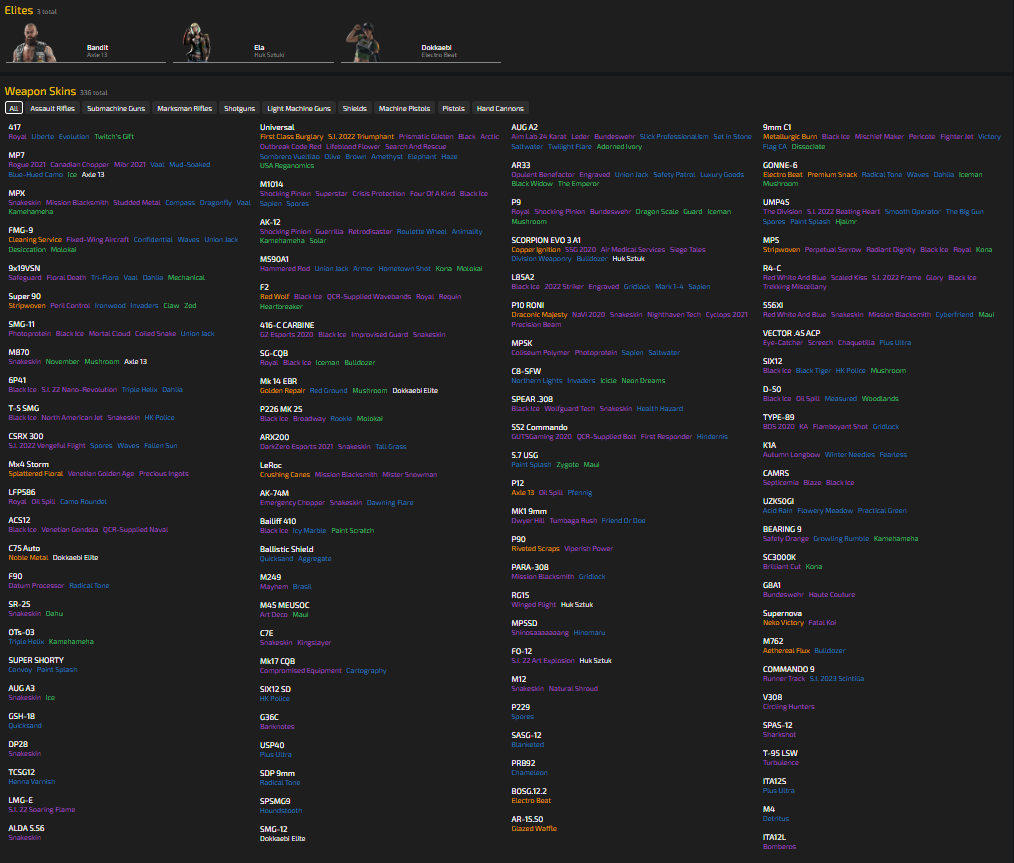
Task: Click the Twitch's Gift skin under 417
Action: click(x=114, y=137)
